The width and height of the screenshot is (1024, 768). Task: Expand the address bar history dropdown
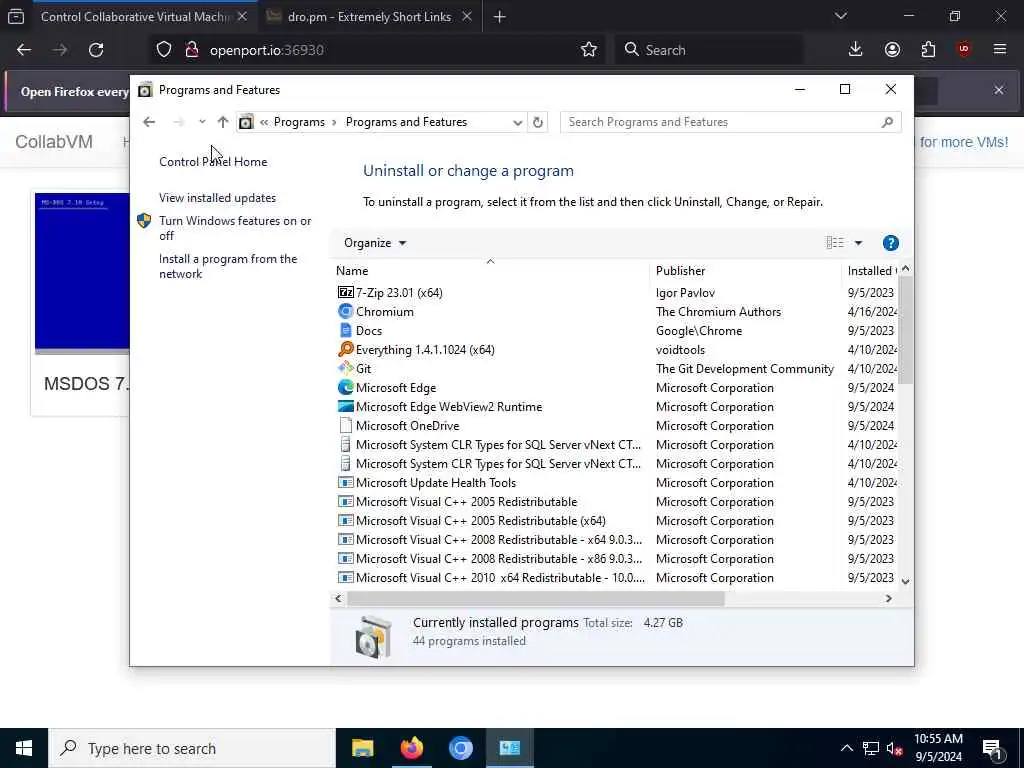pos(517,122)
